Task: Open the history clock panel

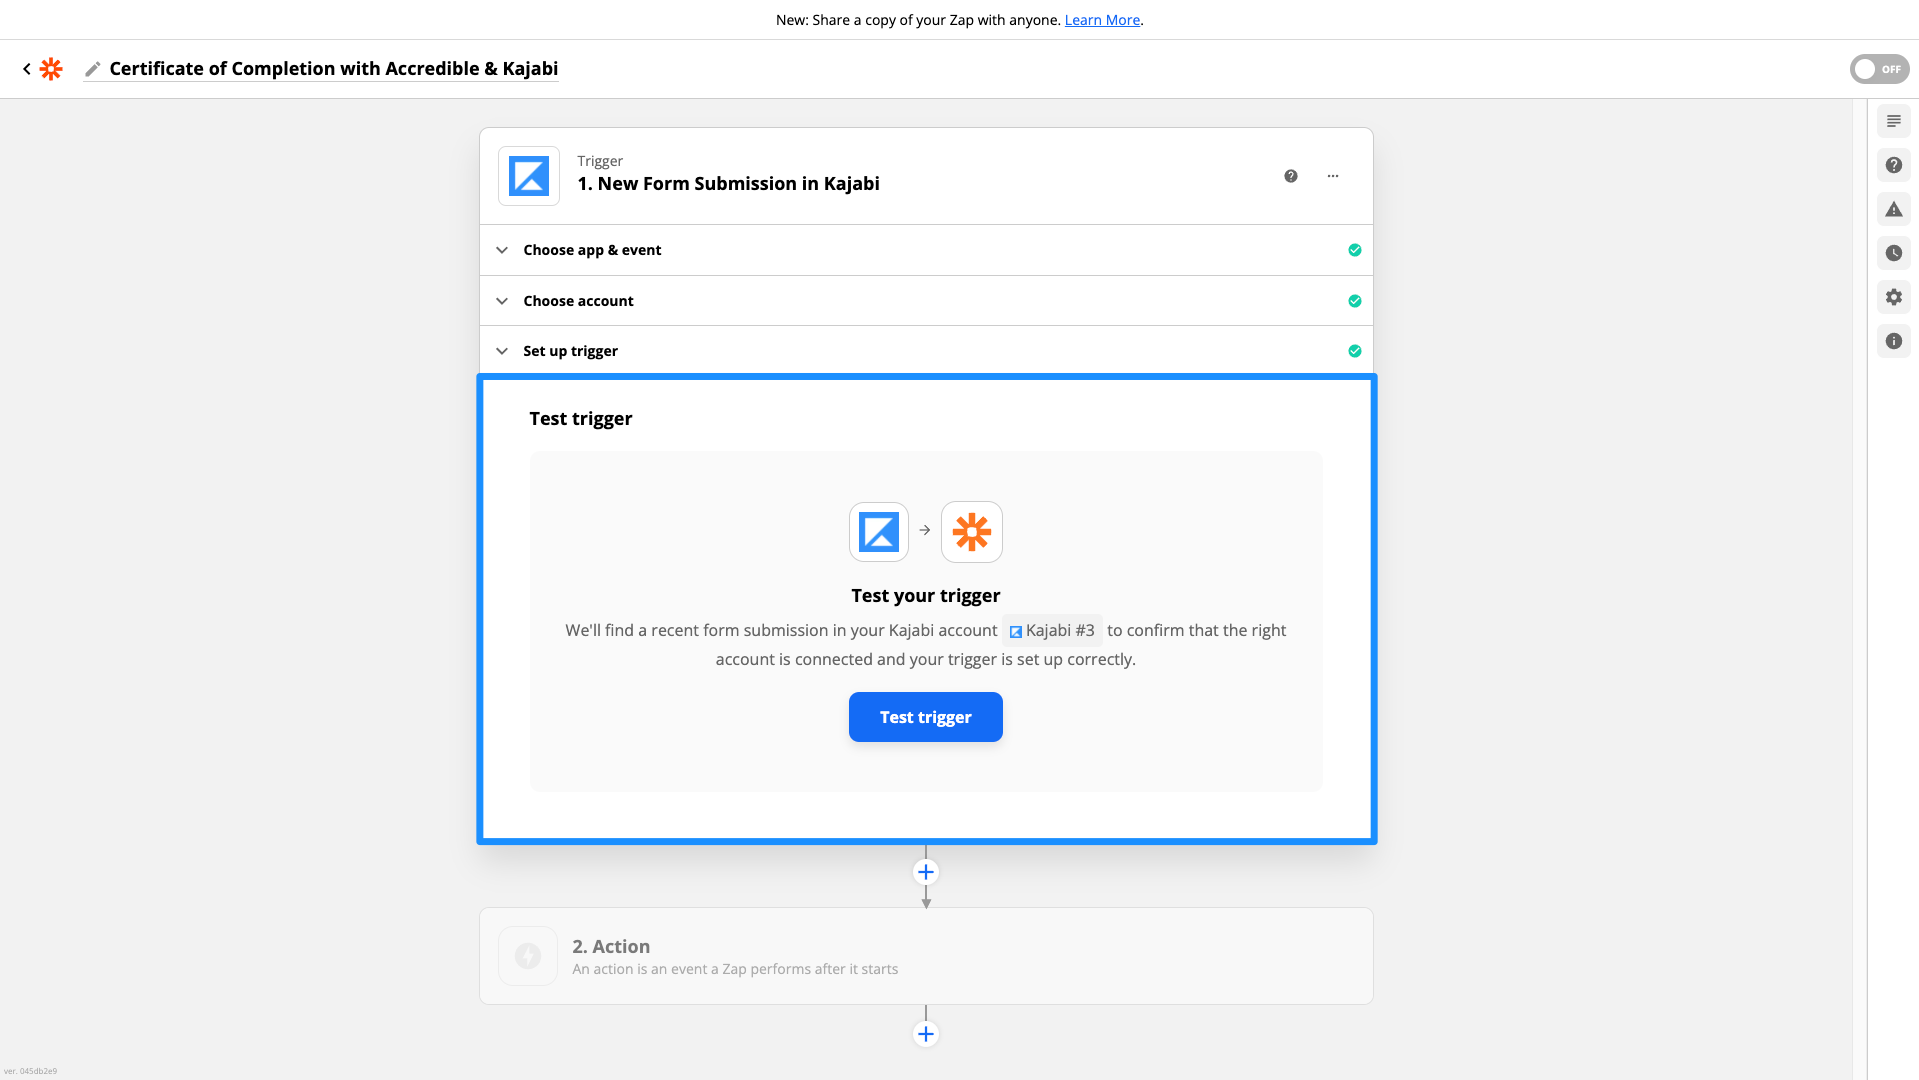Action: 1894,253
